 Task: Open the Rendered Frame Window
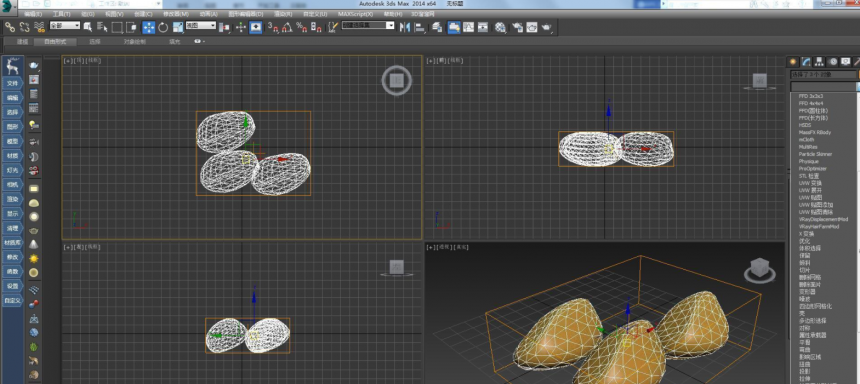(531, 27)
